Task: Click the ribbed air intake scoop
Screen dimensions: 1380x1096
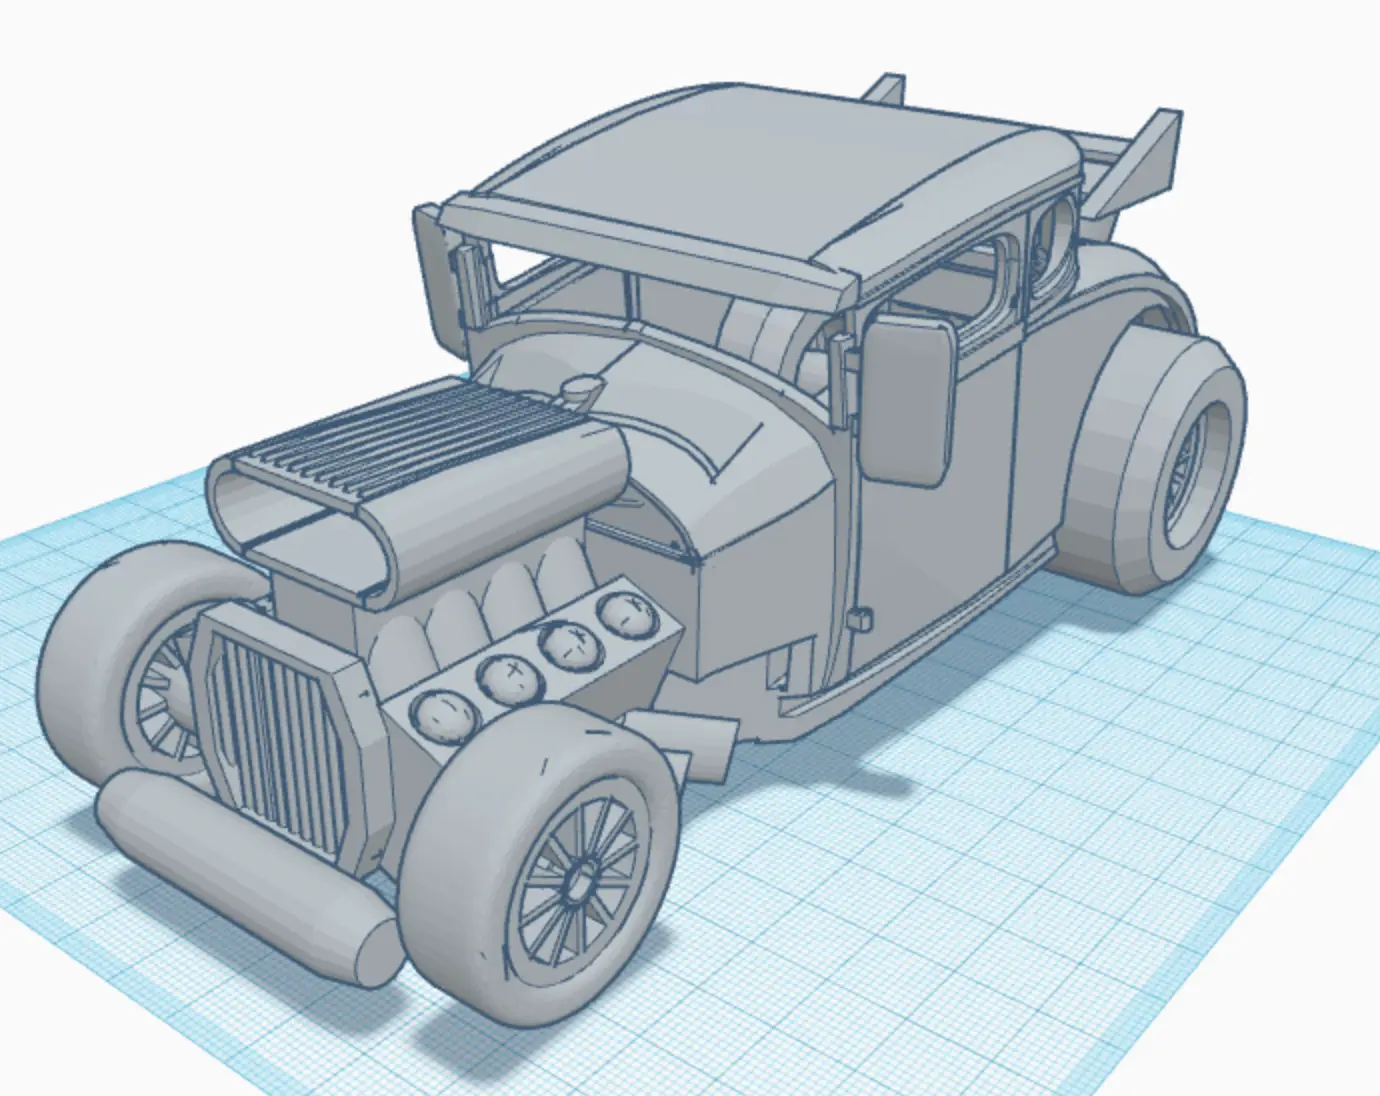Action: pyautogui.click(x=400, y=440)
